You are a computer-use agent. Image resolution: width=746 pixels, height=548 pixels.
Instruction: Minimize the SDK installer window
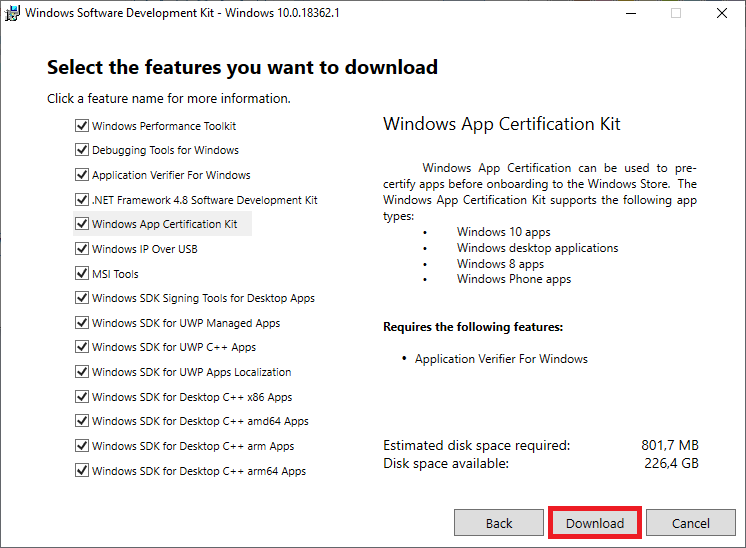pyautogui.click(x=630, y=13)
